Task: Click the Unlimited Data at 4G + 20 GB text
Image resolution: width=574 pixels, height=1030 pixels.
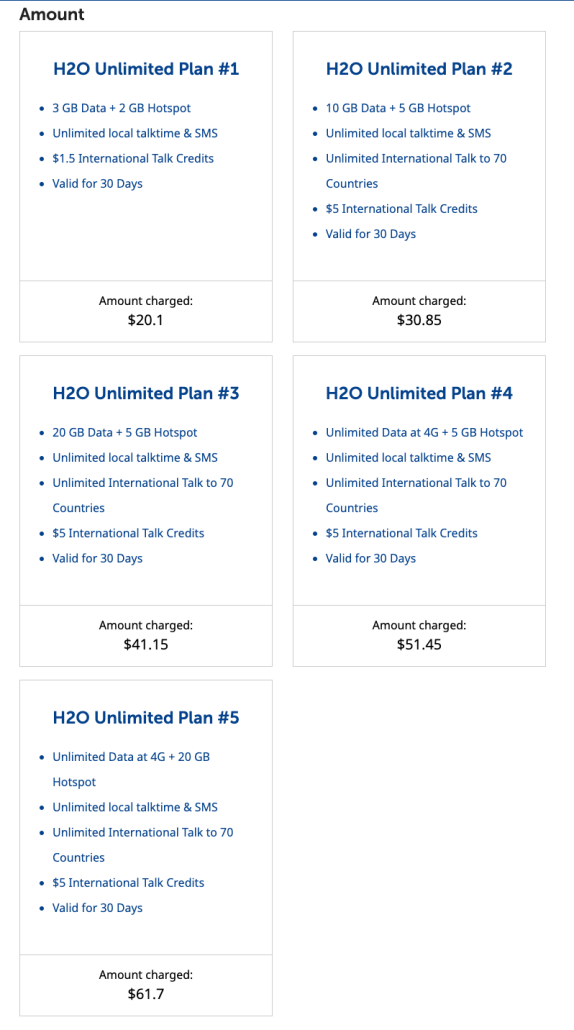Action: click(x=131, y=757)
